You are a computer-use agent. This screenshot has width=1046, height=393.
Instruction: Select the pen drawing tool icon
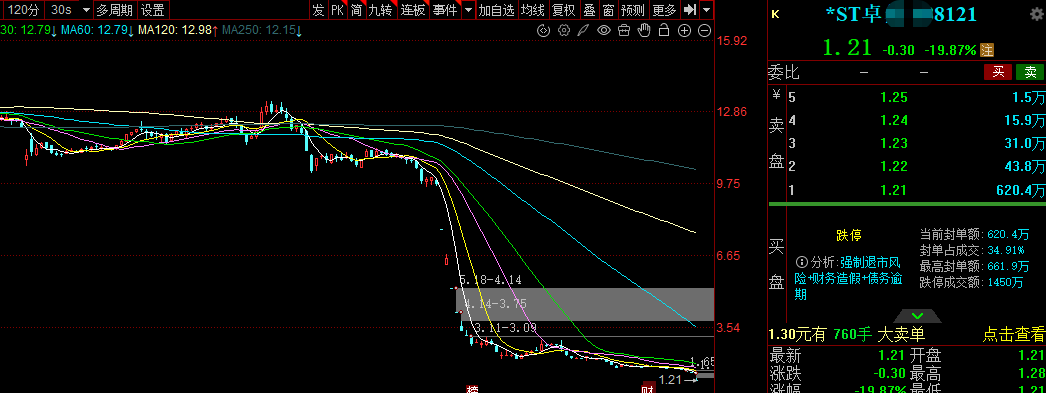pos(584,30)
